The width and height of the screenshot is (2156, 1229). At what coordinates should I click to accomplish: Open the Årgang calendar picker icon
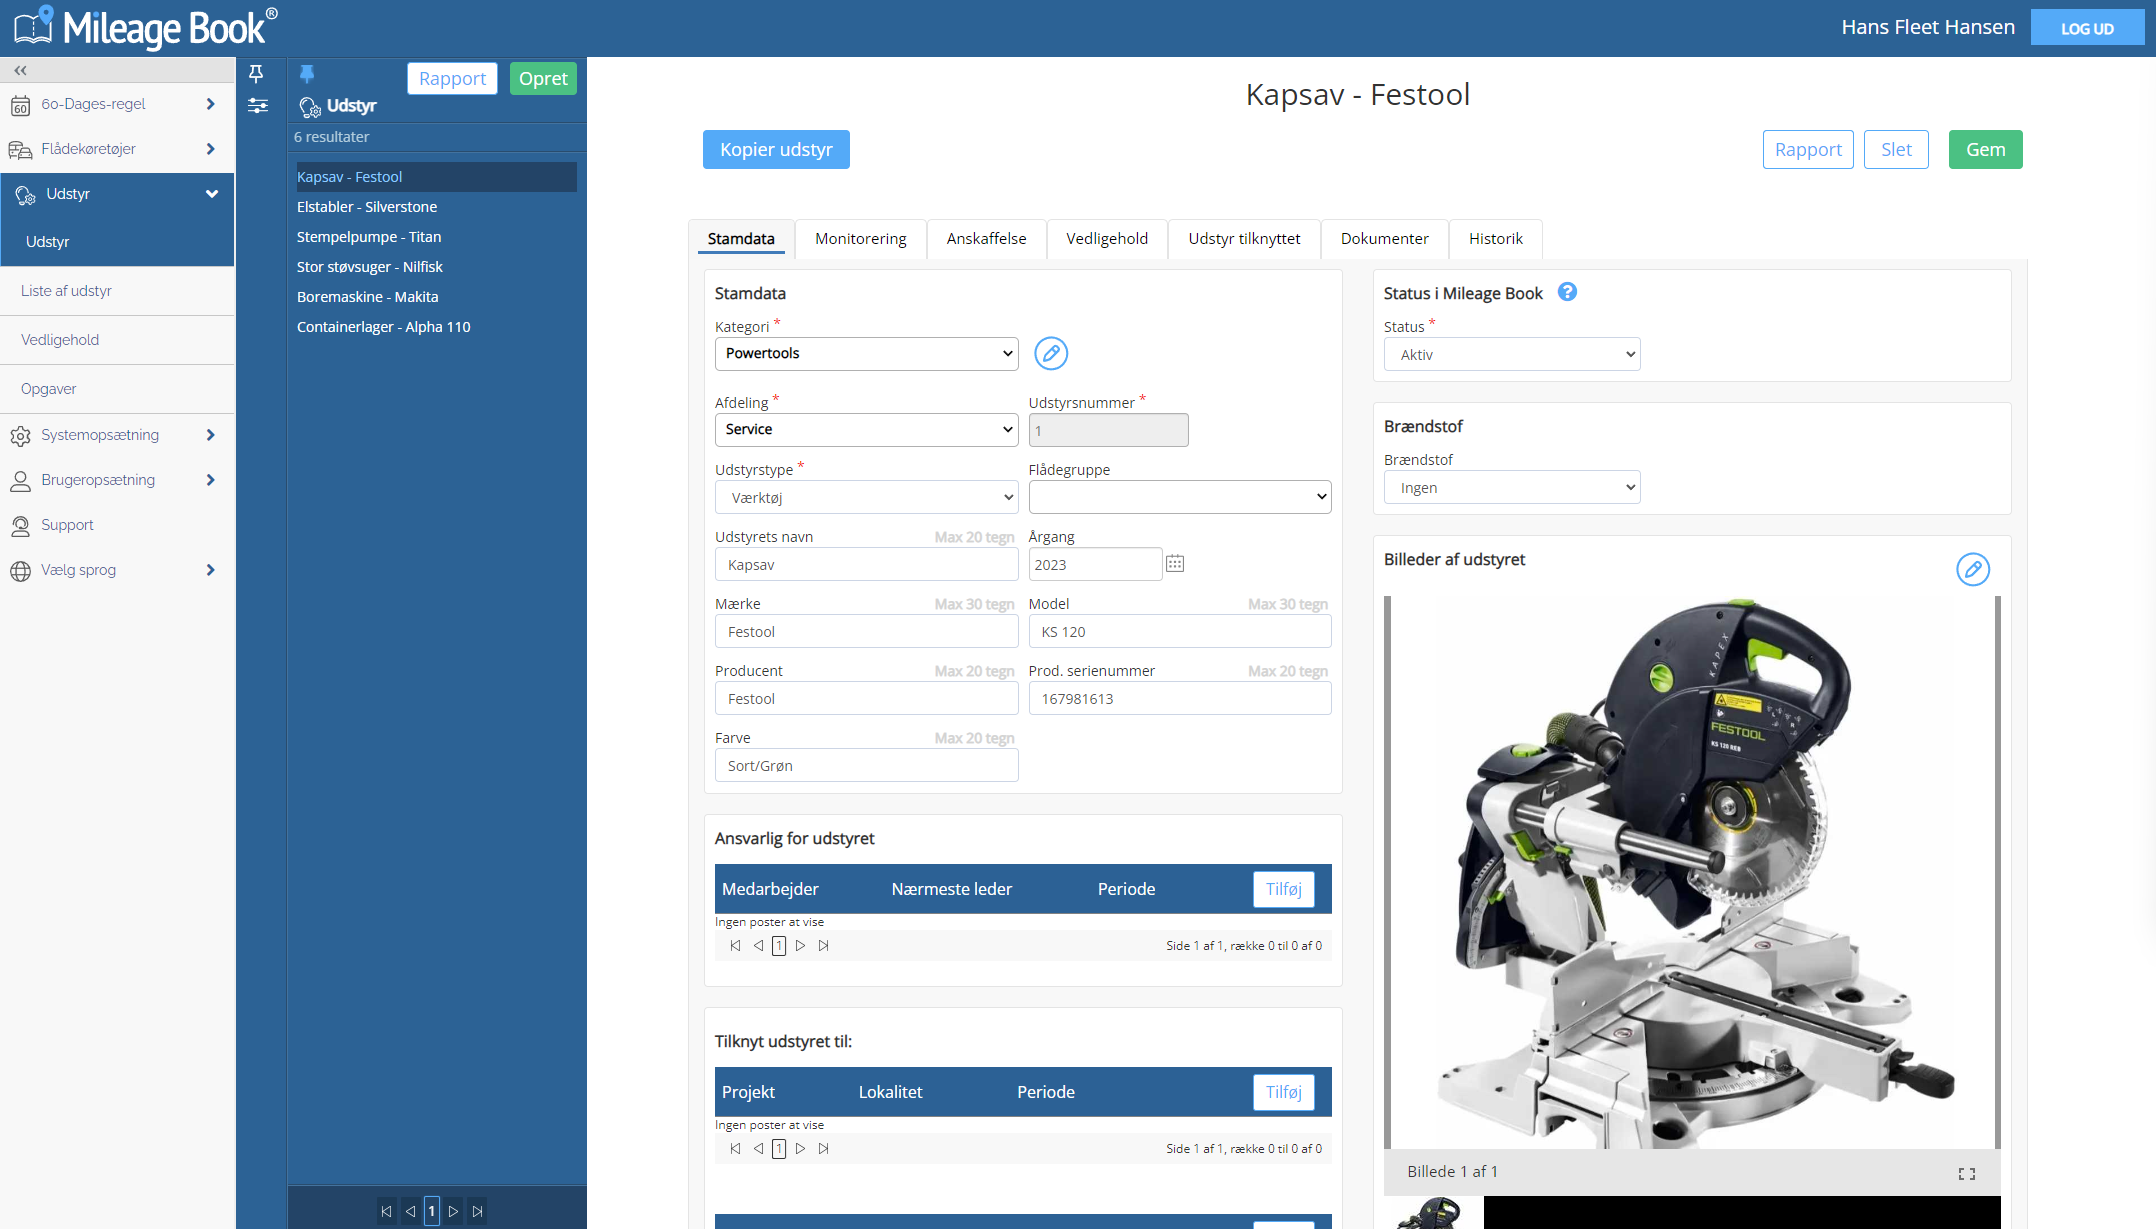pos(1175,564)
